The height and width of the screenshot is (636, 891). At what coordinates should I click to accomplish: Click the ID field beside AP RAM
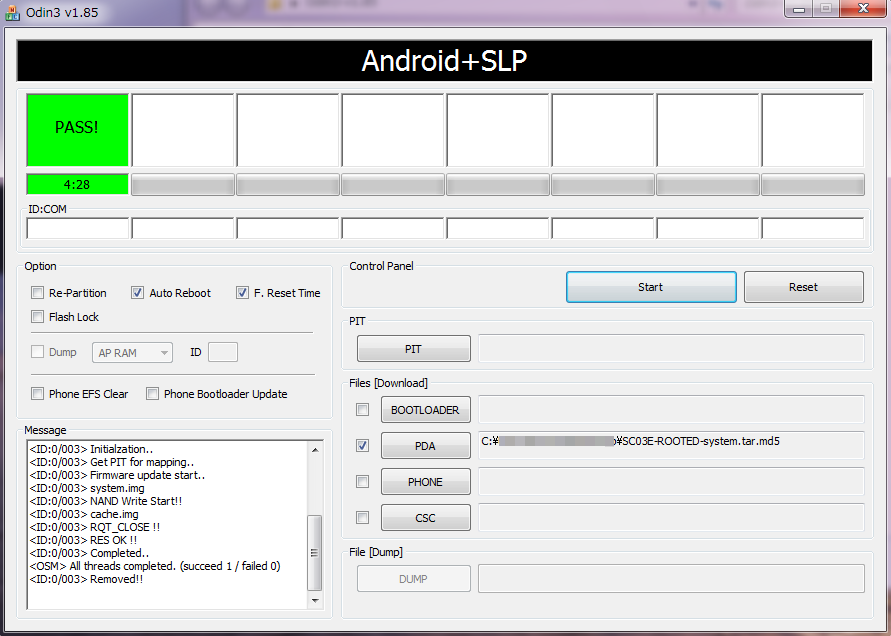tap(223, 352)
